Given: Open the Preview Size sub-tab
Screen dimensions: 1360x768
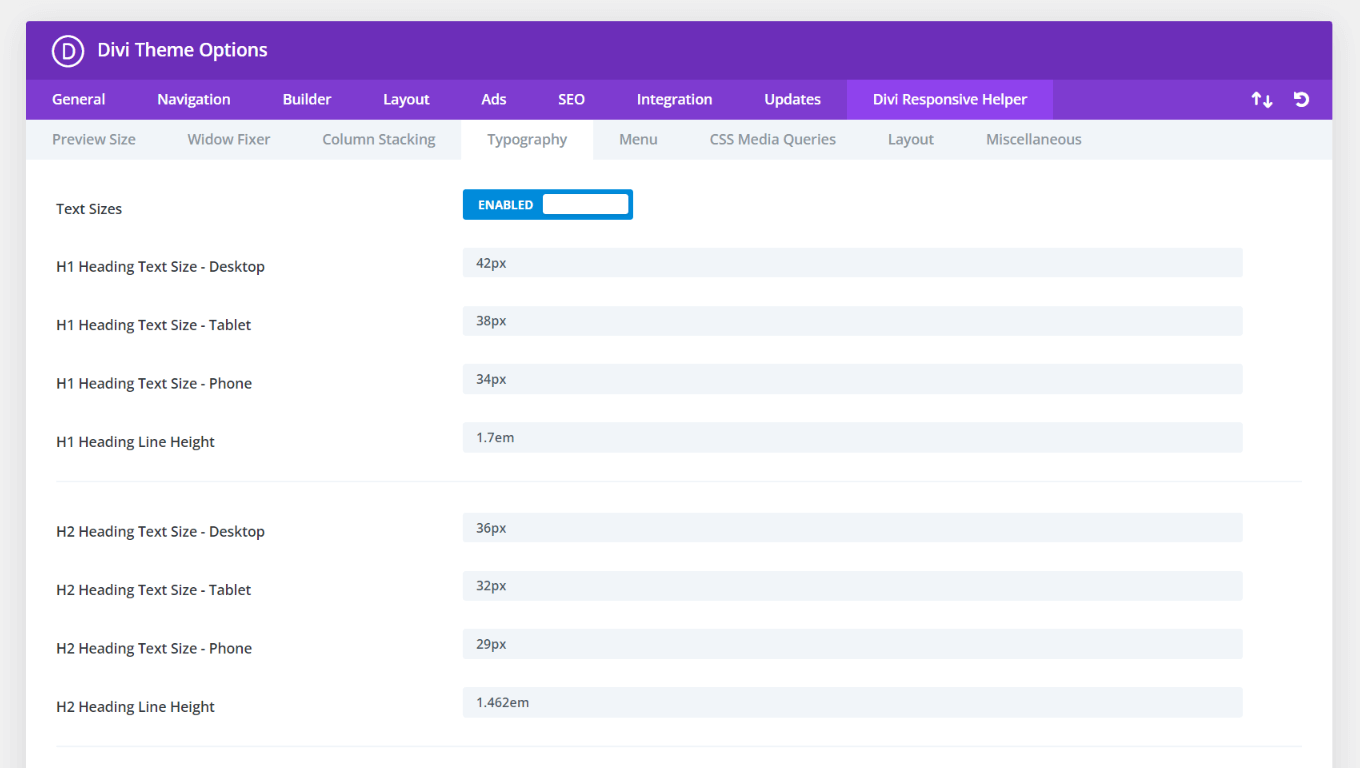Looking at the screenshot, I should coord(94,140).
